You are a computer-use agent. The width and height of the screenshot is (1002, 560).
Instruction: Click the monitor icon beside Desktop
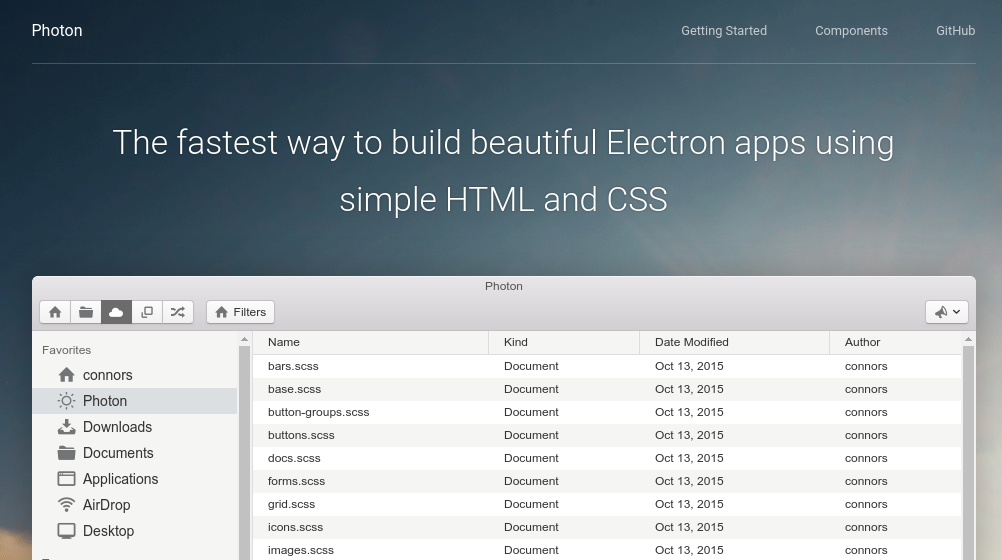(66, 531)
